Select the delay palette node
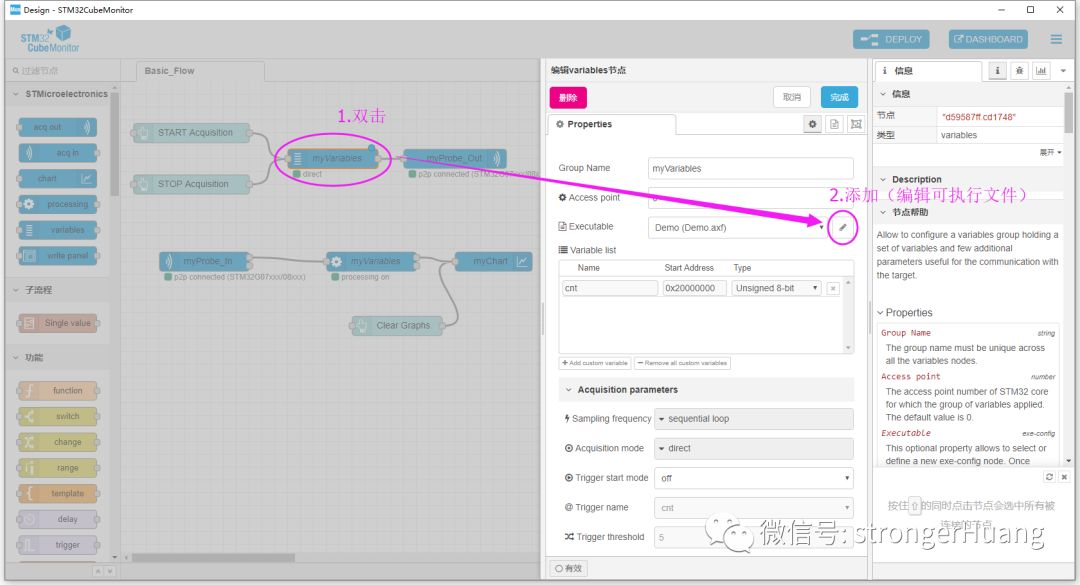1080x585 pixels. pyautogui.click(x=57, y=519)
